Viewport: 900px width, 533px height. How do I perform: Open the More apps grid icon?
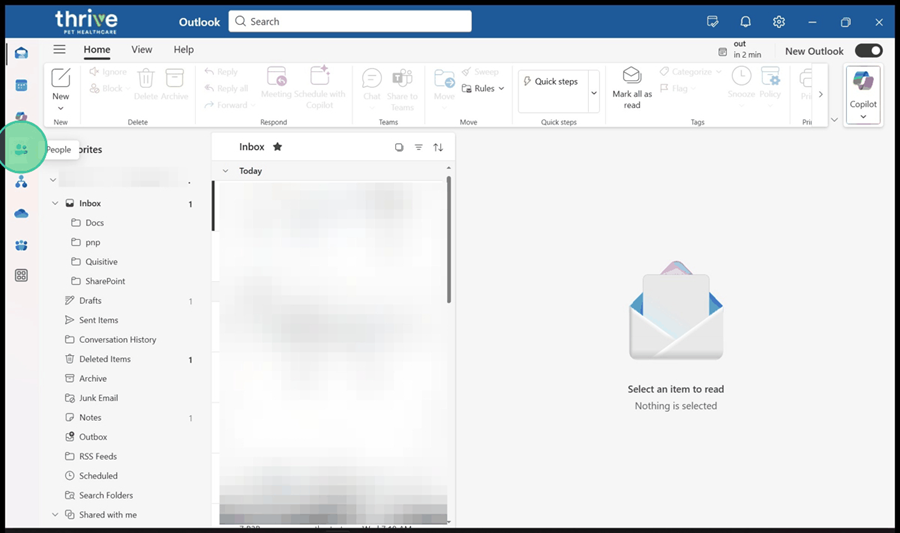(21, 275)
